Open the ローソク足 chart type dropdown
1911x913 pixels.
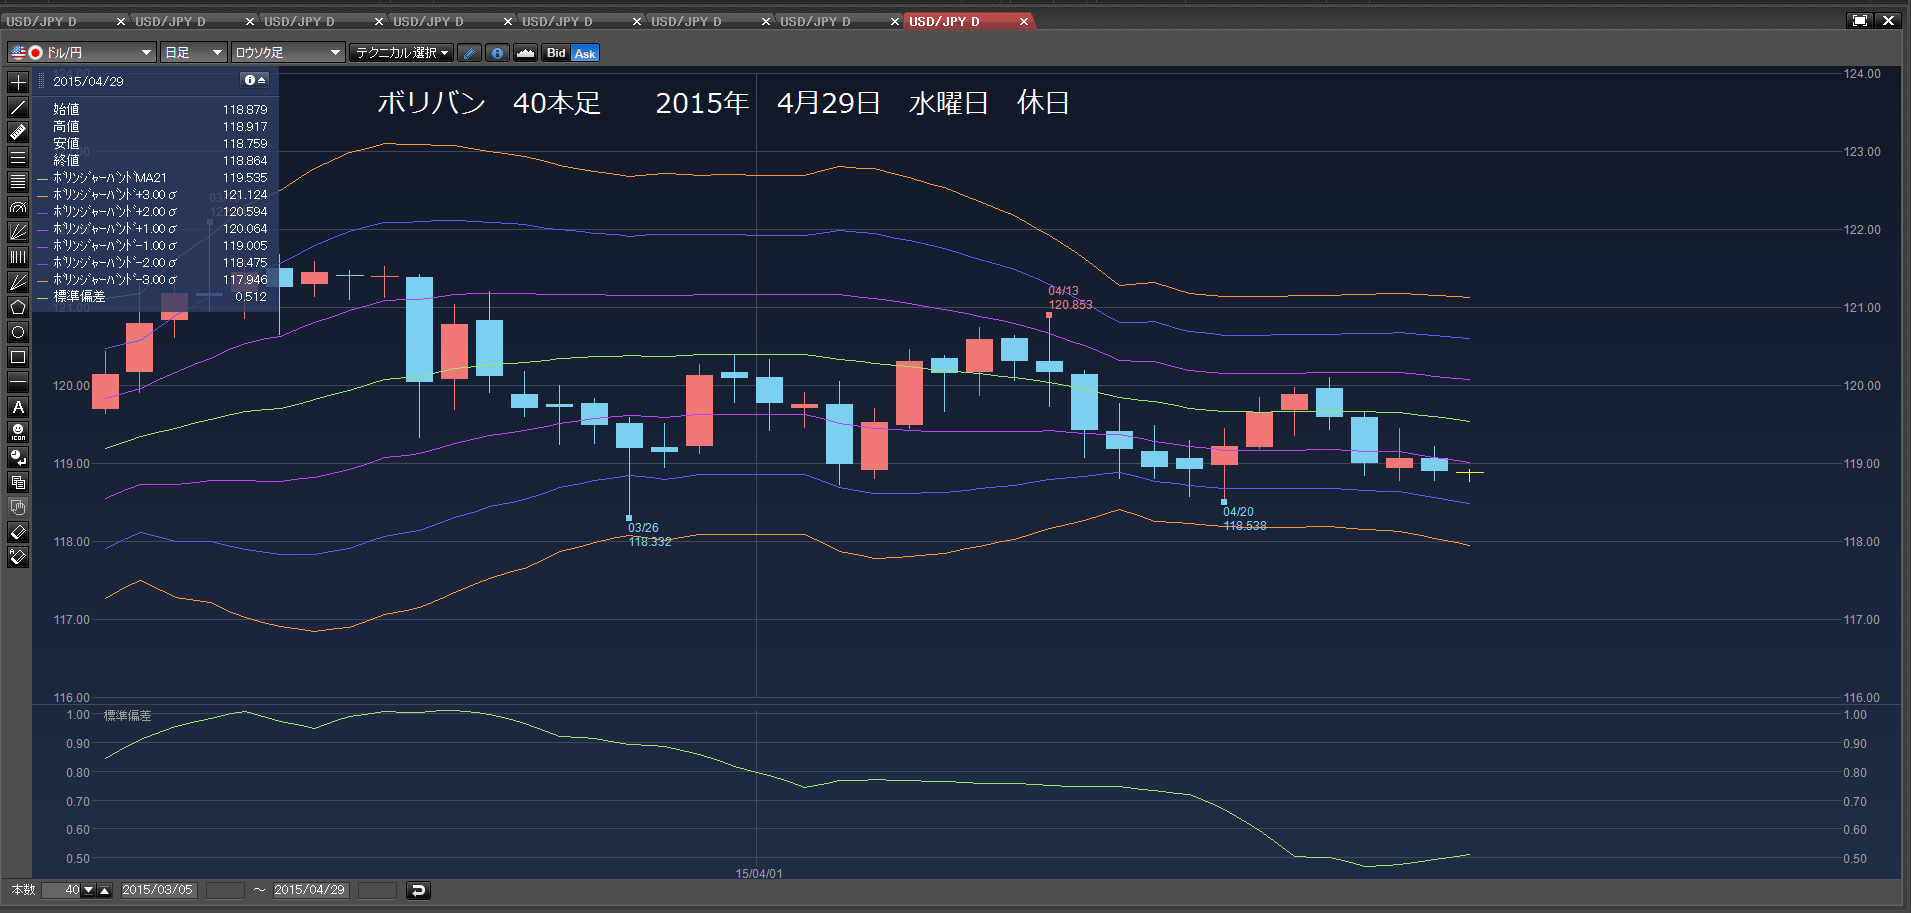[288, 53]
